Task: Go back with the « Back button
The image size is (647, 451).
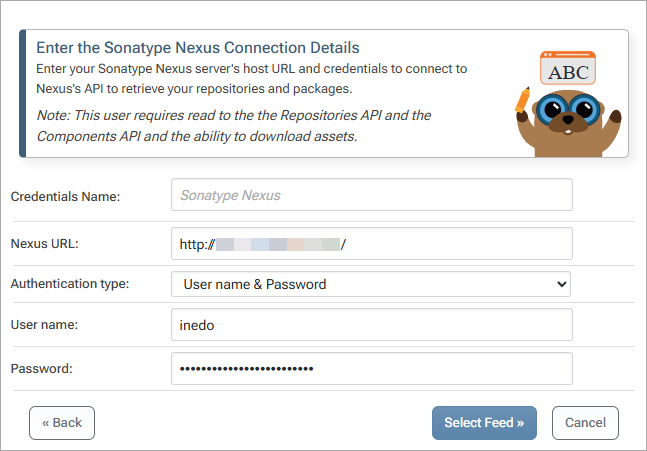Action: click(62, 423)
